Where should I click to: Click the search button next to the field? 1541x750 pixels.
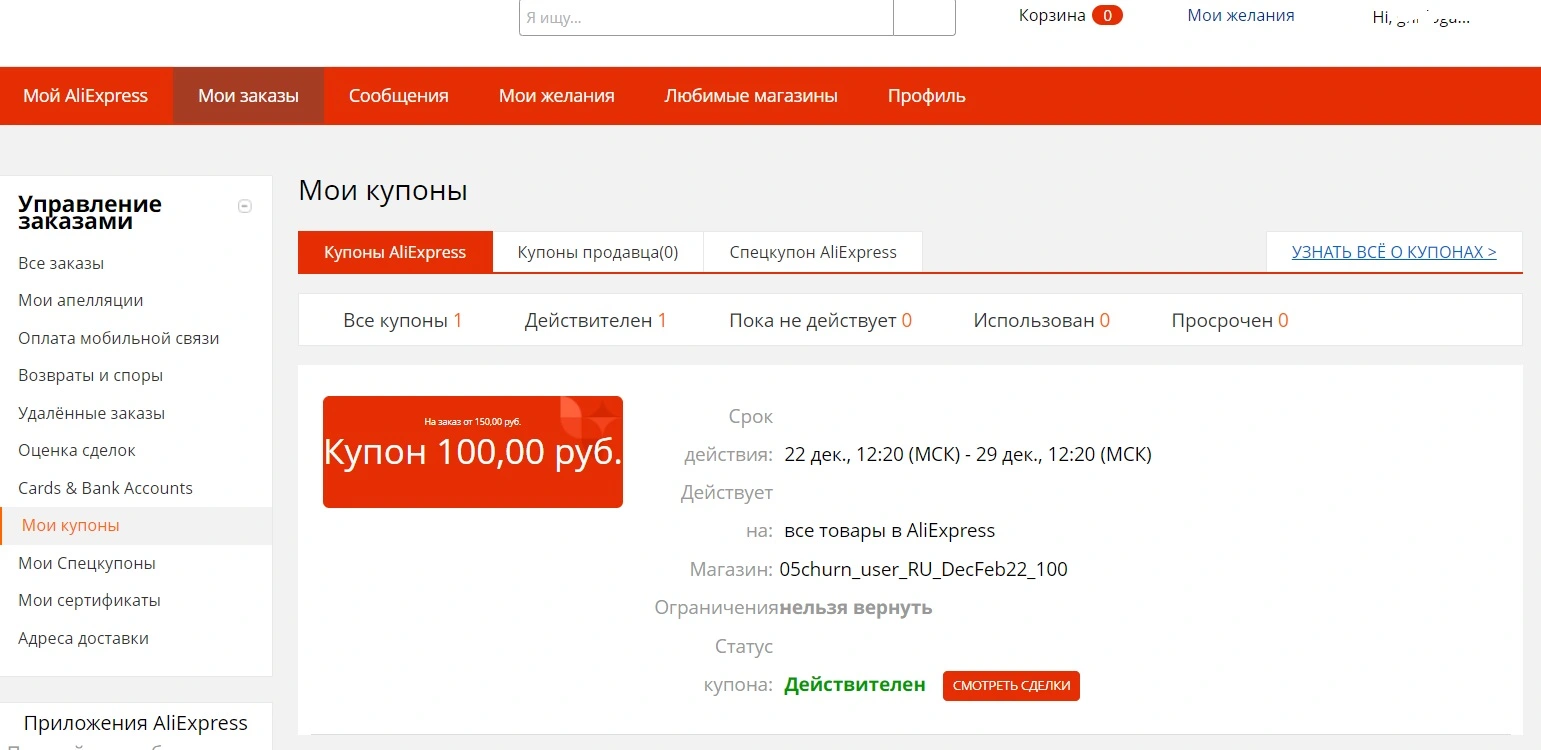click(x=924, y=17)
